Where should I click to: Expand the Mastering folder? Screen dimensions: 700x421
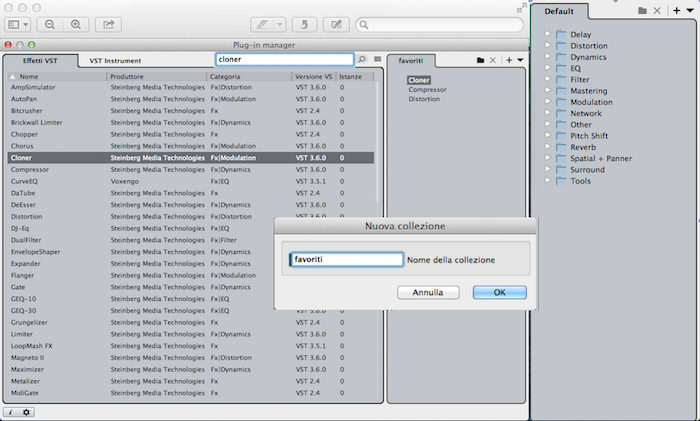(548, 90)
